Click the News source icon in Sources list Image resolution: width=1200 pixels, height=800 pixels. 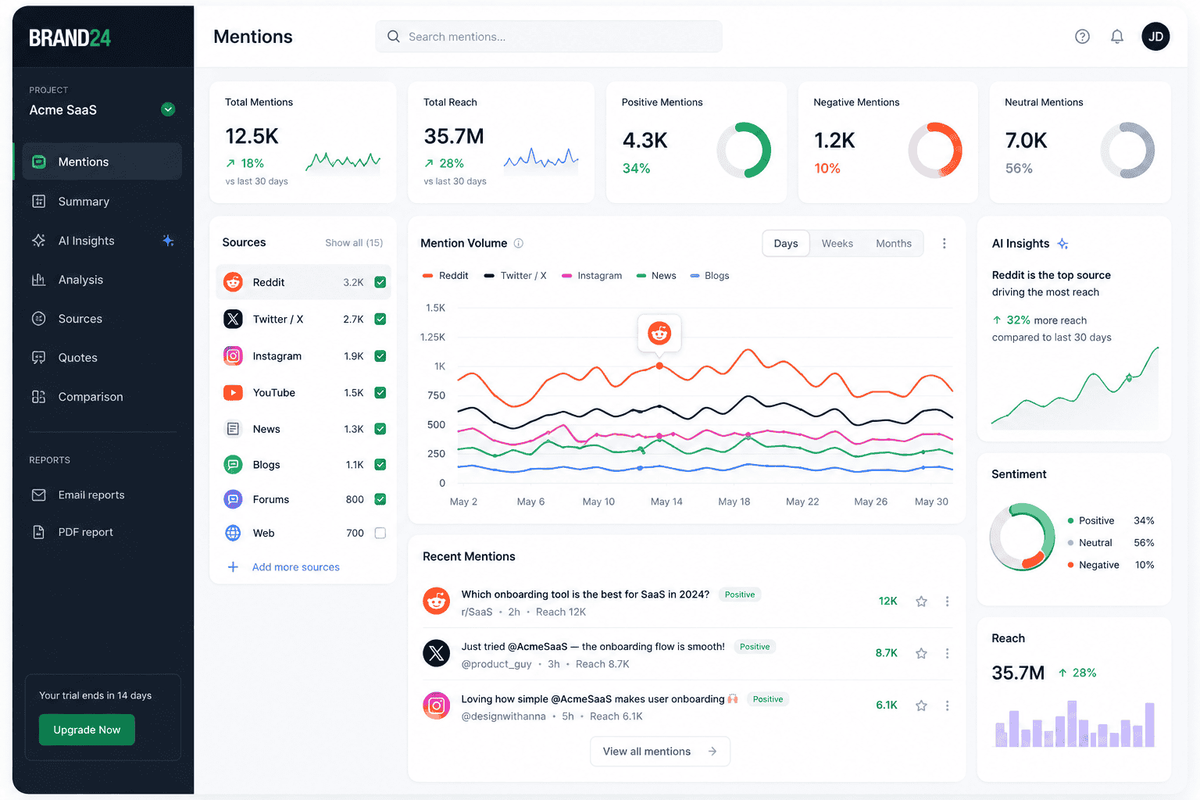(233, 429)
